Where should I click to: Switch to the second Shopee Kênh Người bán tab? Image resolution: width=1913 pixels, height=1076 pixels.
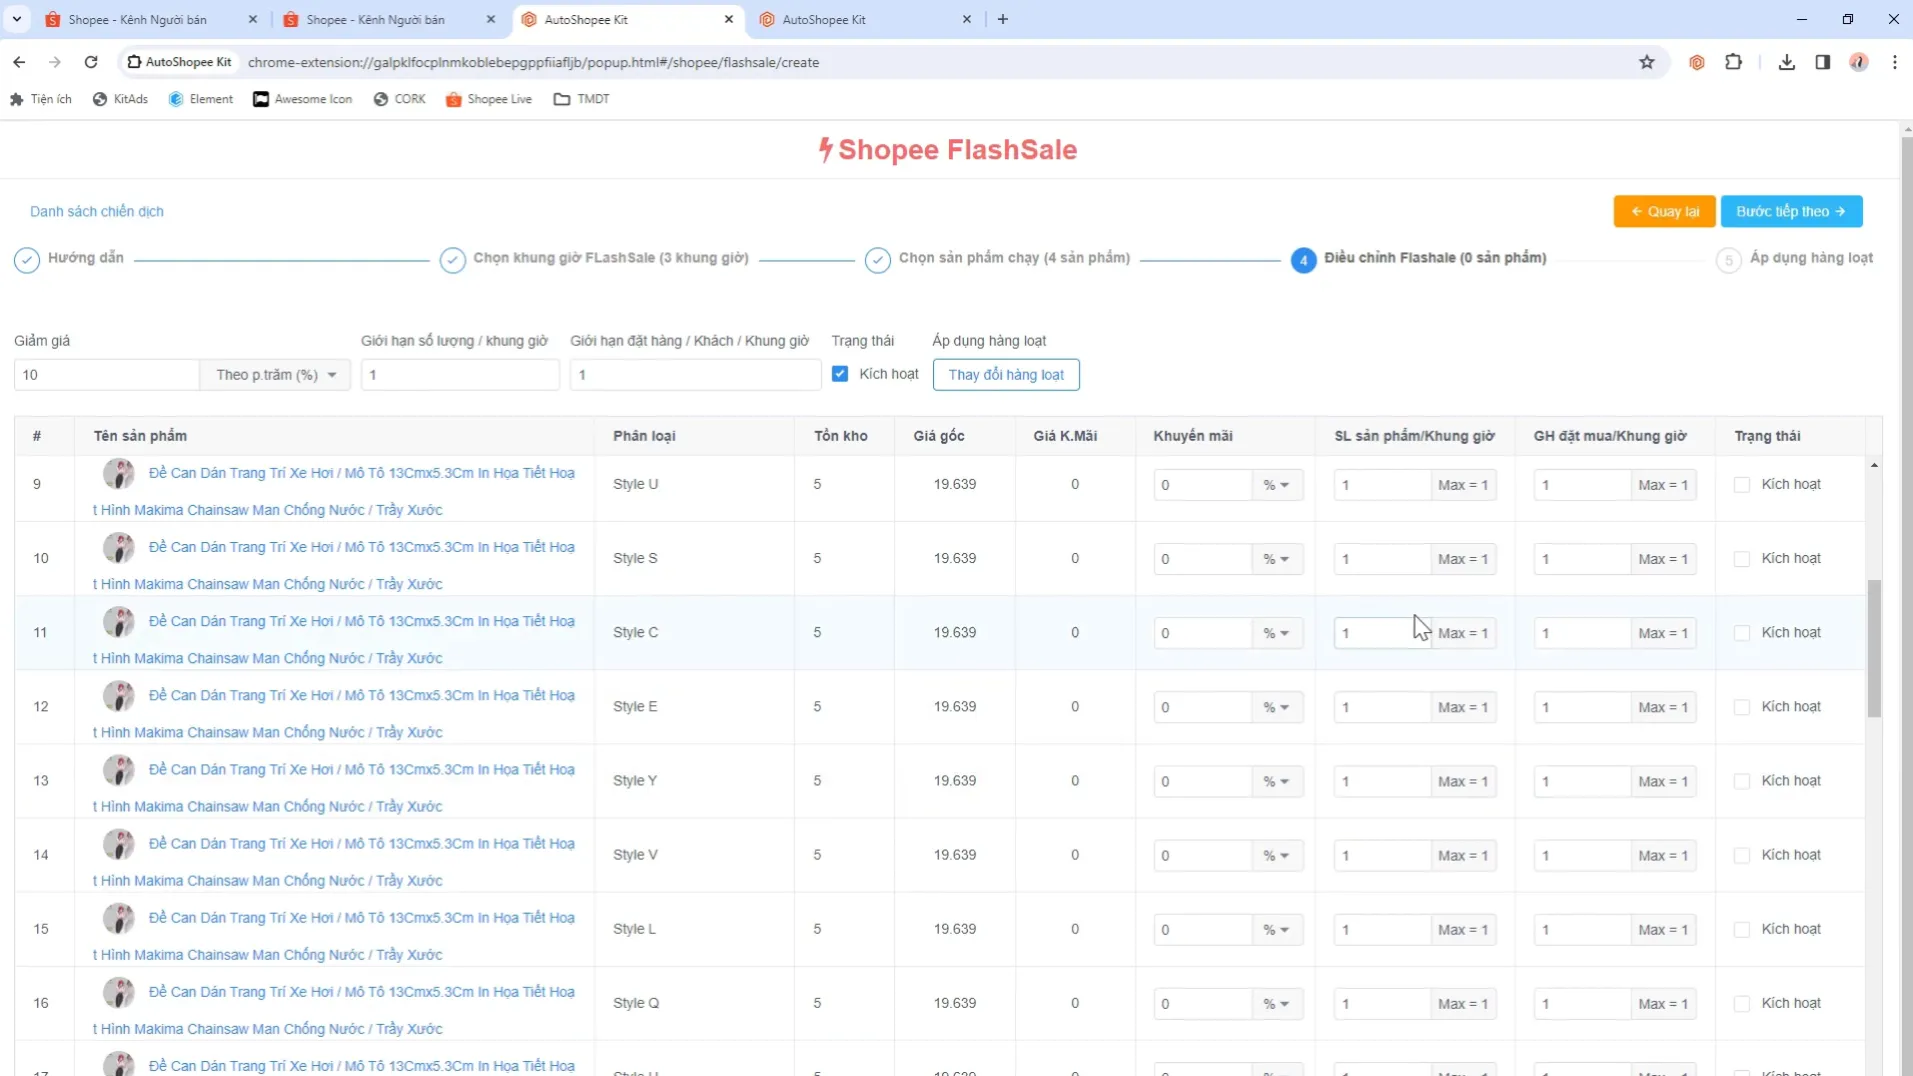(377, 19)
